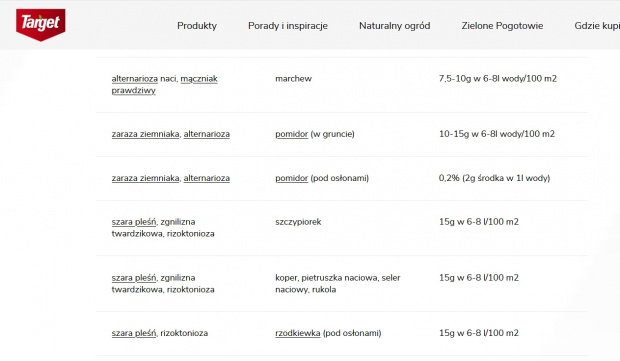
Task: Click zaraza ziemniaka in pomidor (w gruncie) row
Action: click(145, 134)
